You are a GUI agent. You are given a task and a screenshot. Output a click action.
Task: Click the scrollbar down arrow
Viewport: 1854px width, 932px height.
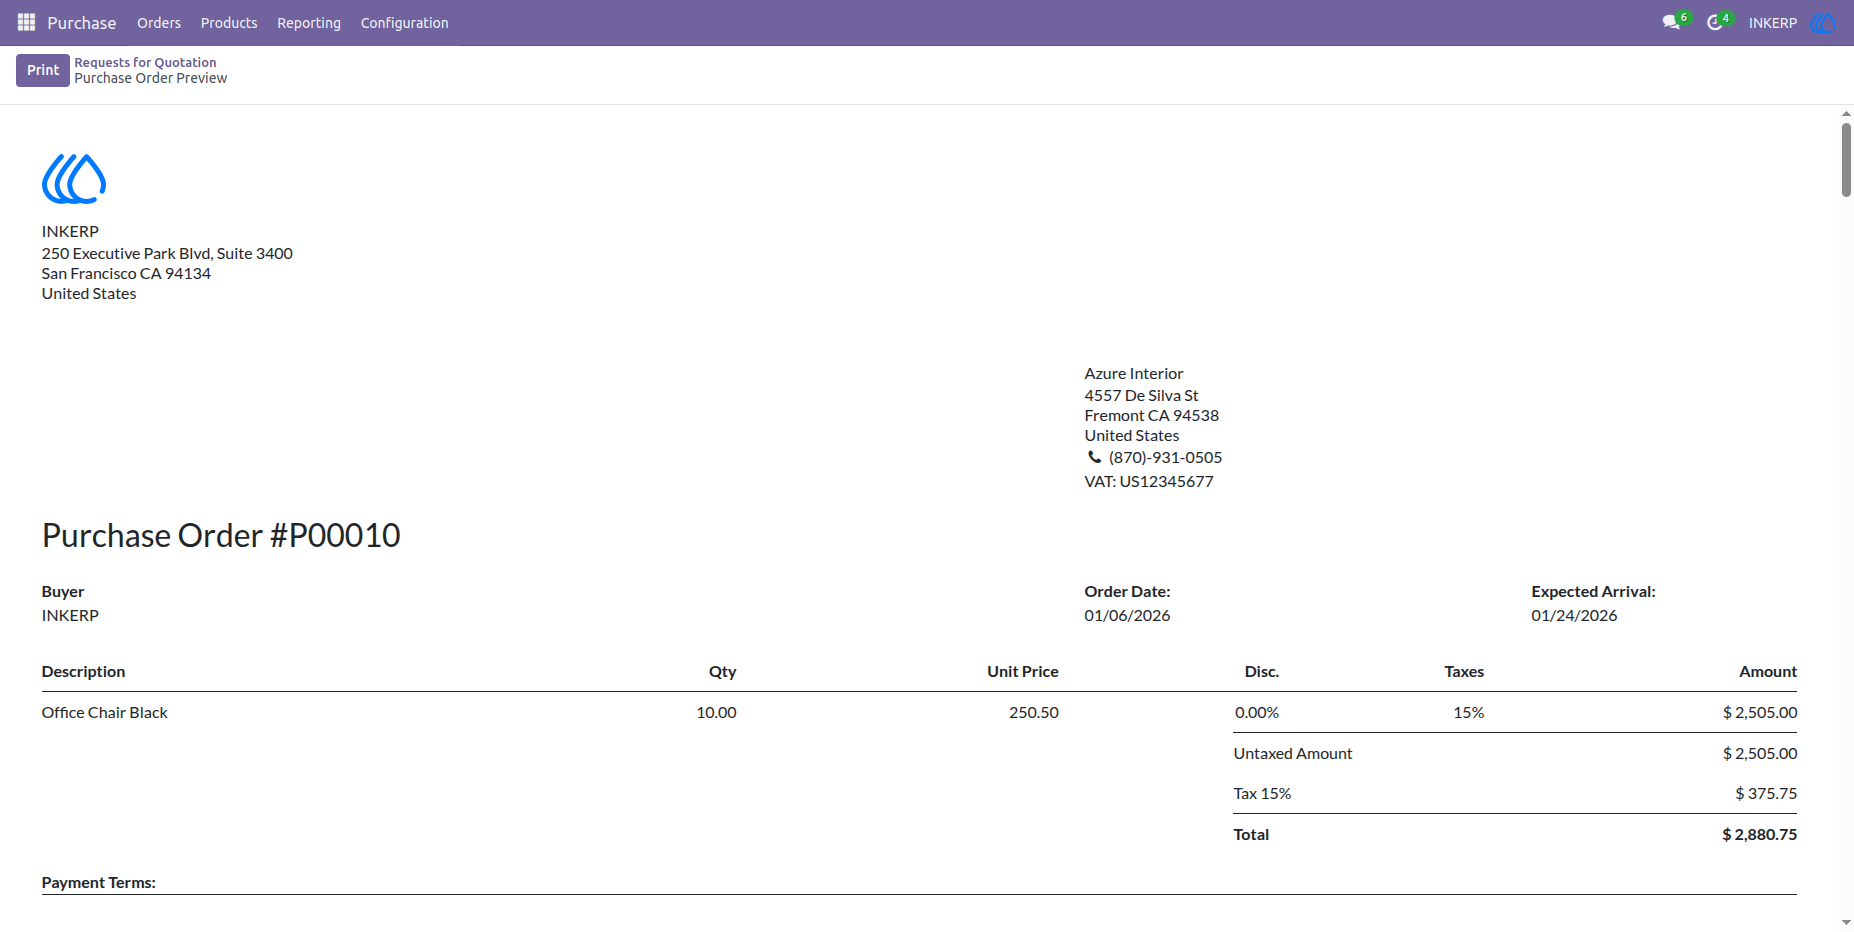(1846, 923)
